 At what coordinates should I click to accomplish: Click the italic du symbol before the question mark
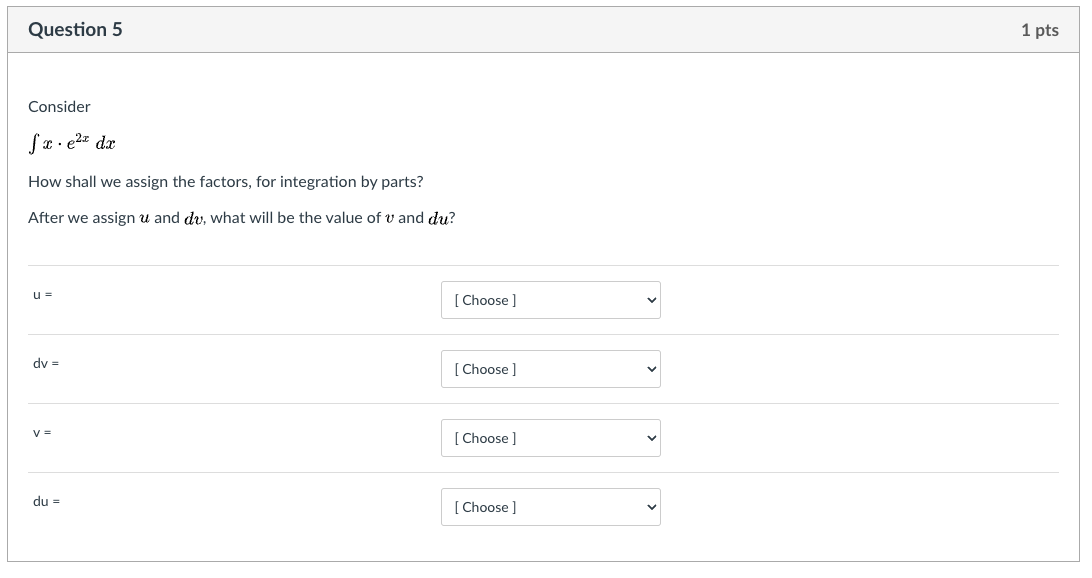pyautogui.click(x=438, y=219)
